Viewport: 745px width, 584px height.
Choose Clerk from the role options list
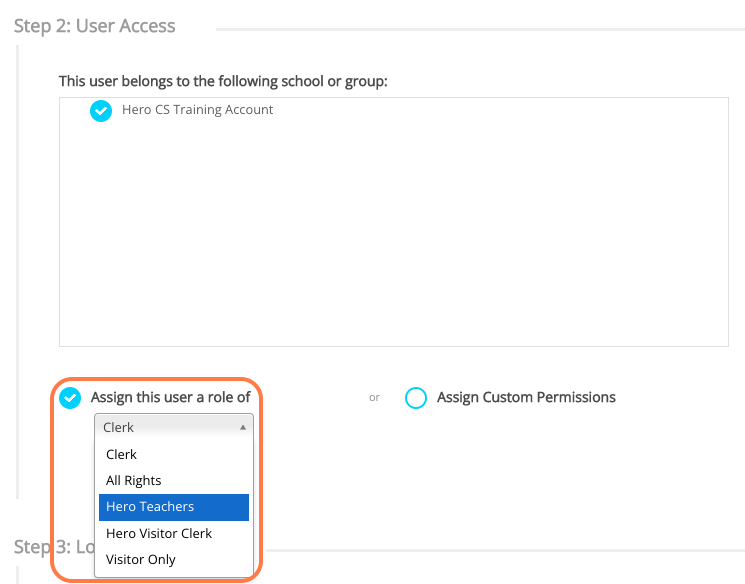[x=122, y=454]
